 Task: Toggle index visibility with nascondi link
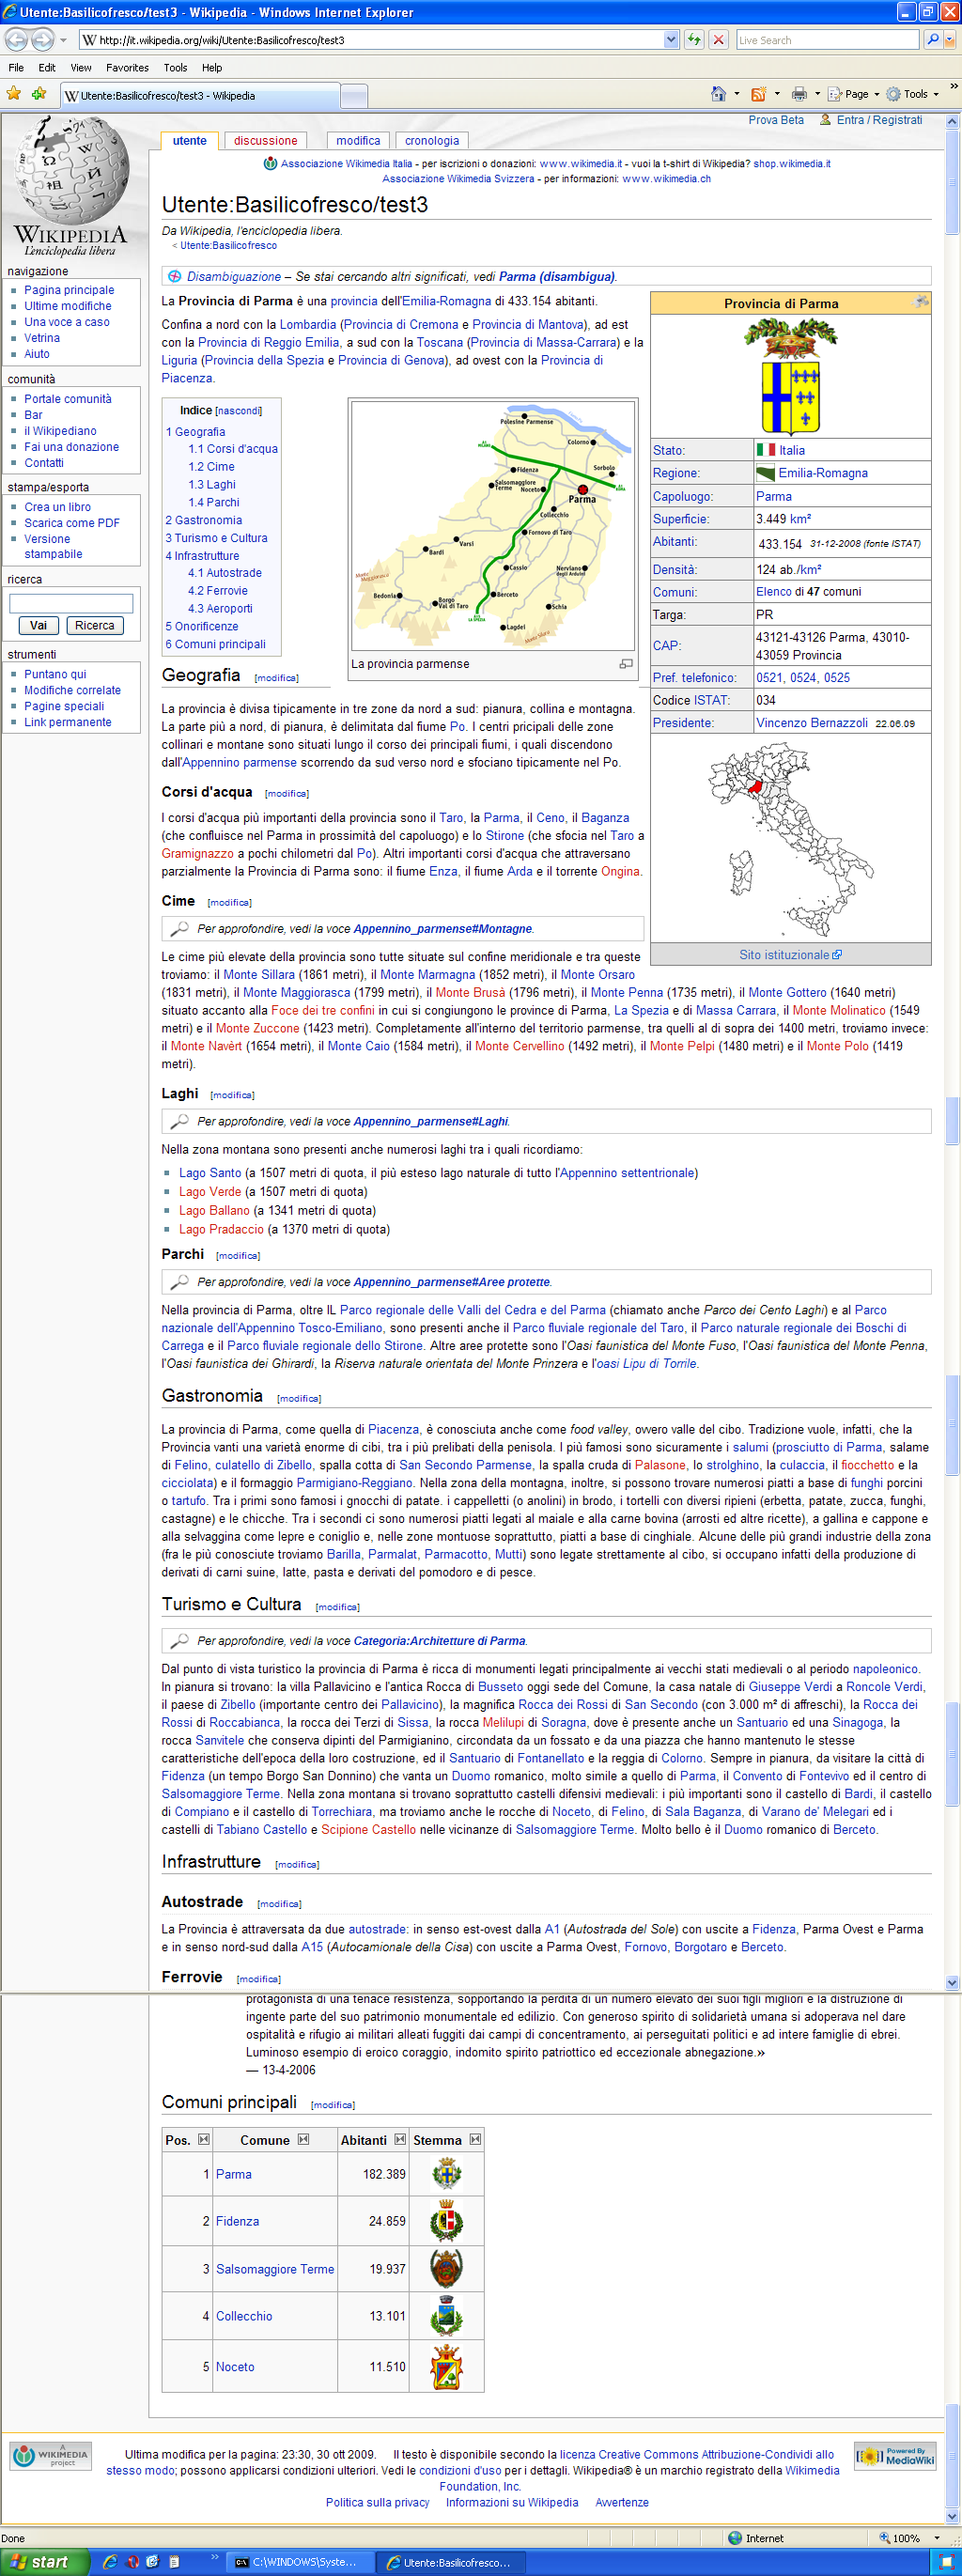coord(239,411)
